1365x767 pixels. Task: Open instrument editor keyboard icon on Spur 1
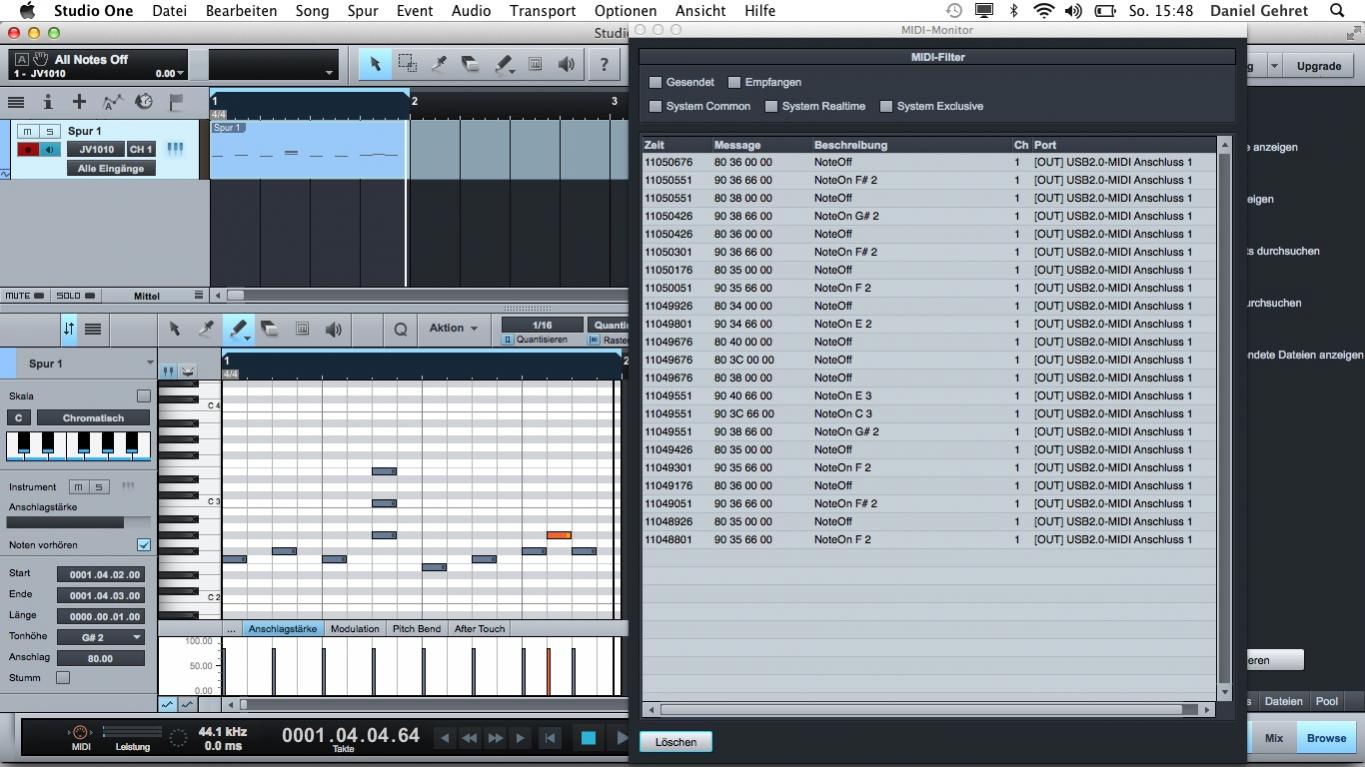(x=175, y=149)
